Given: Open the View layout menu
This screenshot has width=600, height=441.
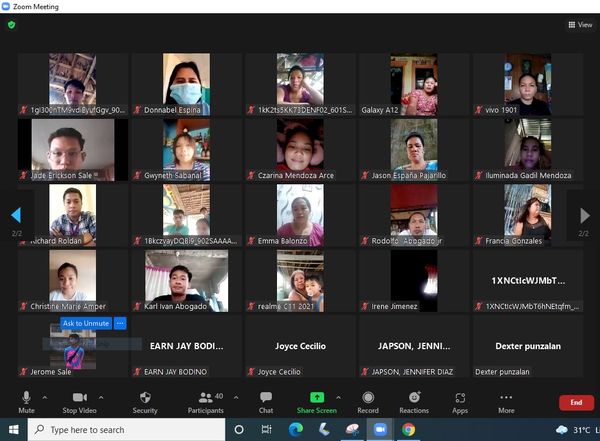Looking at the screenshot, I should coord(579,25).
